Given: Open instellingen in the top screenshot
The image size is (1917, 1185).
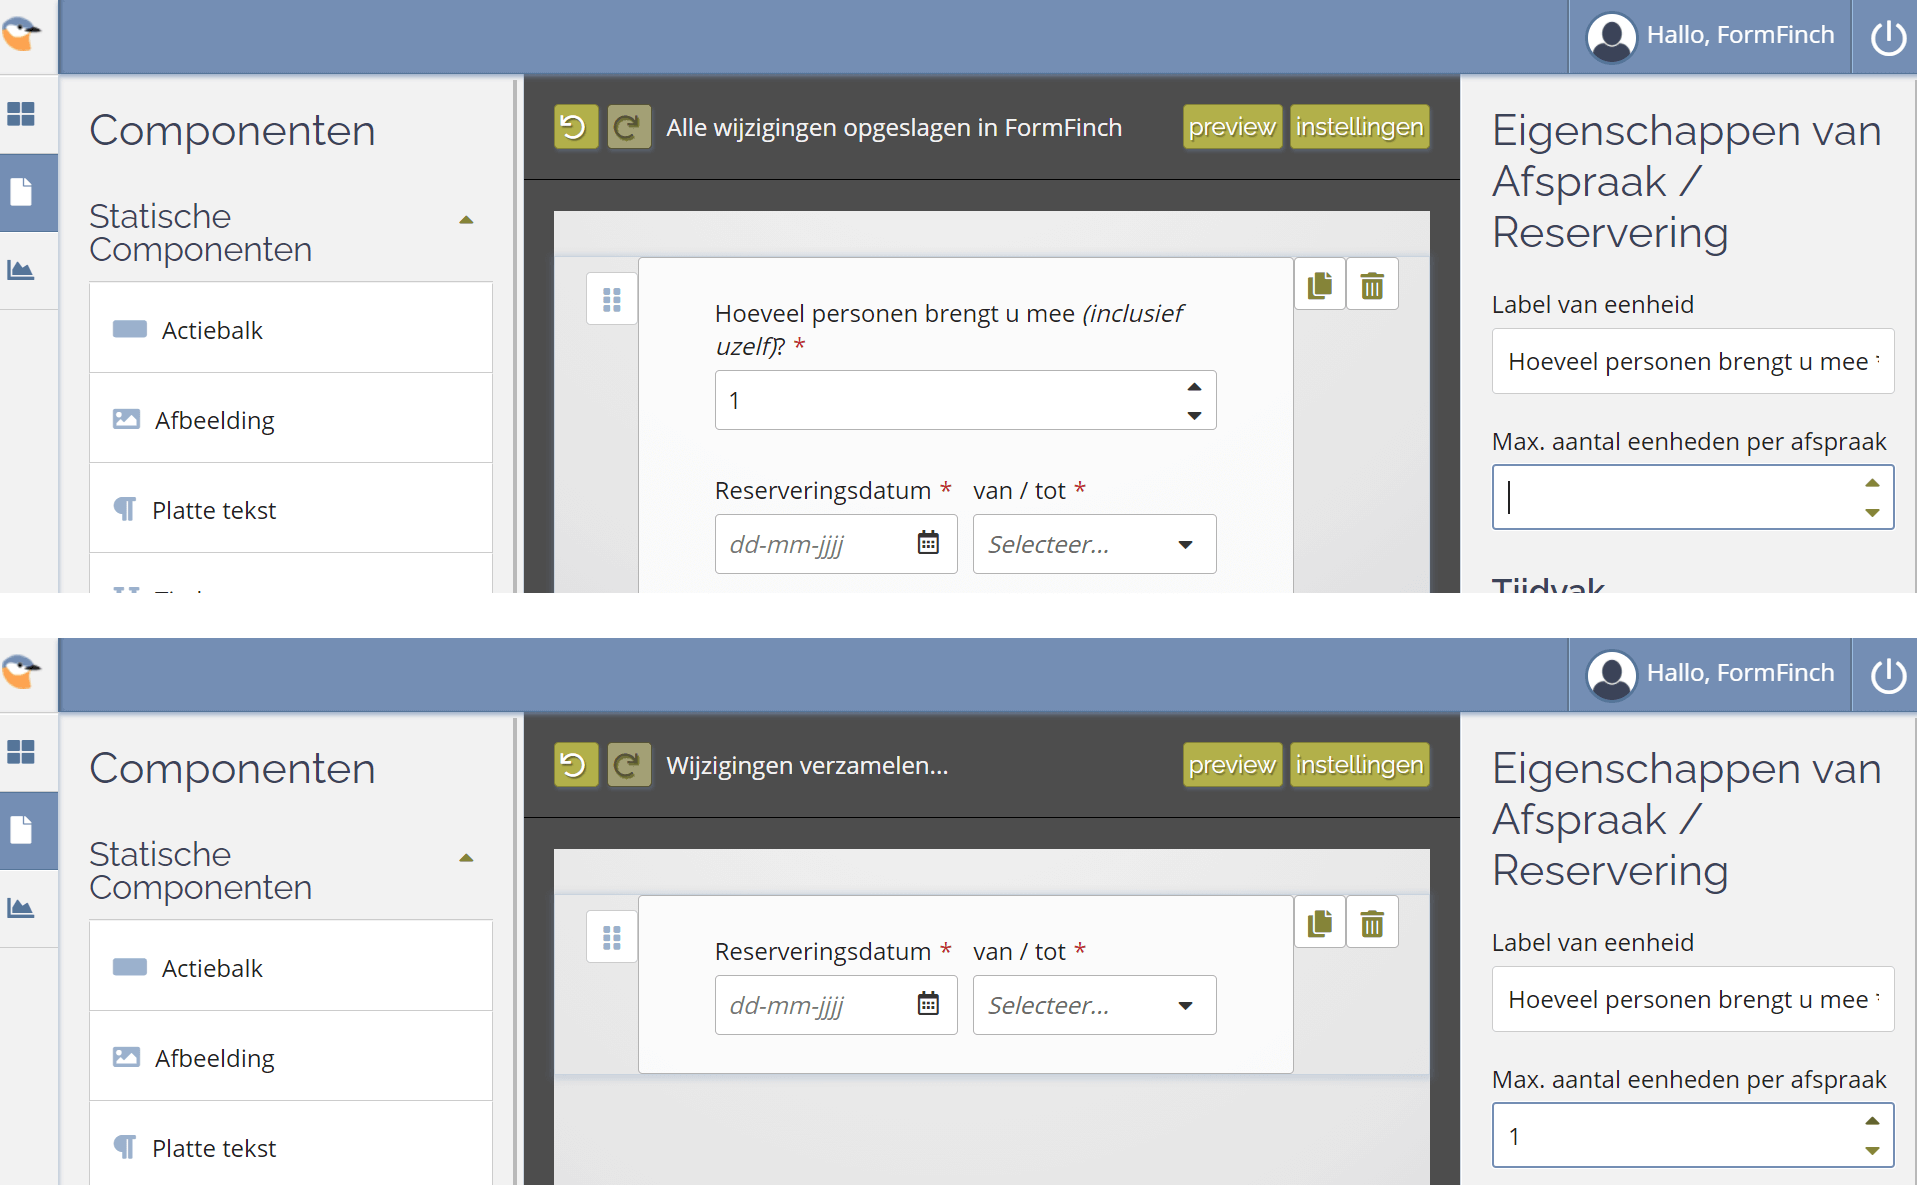Looking at the screenshot, I should 1359,127.
